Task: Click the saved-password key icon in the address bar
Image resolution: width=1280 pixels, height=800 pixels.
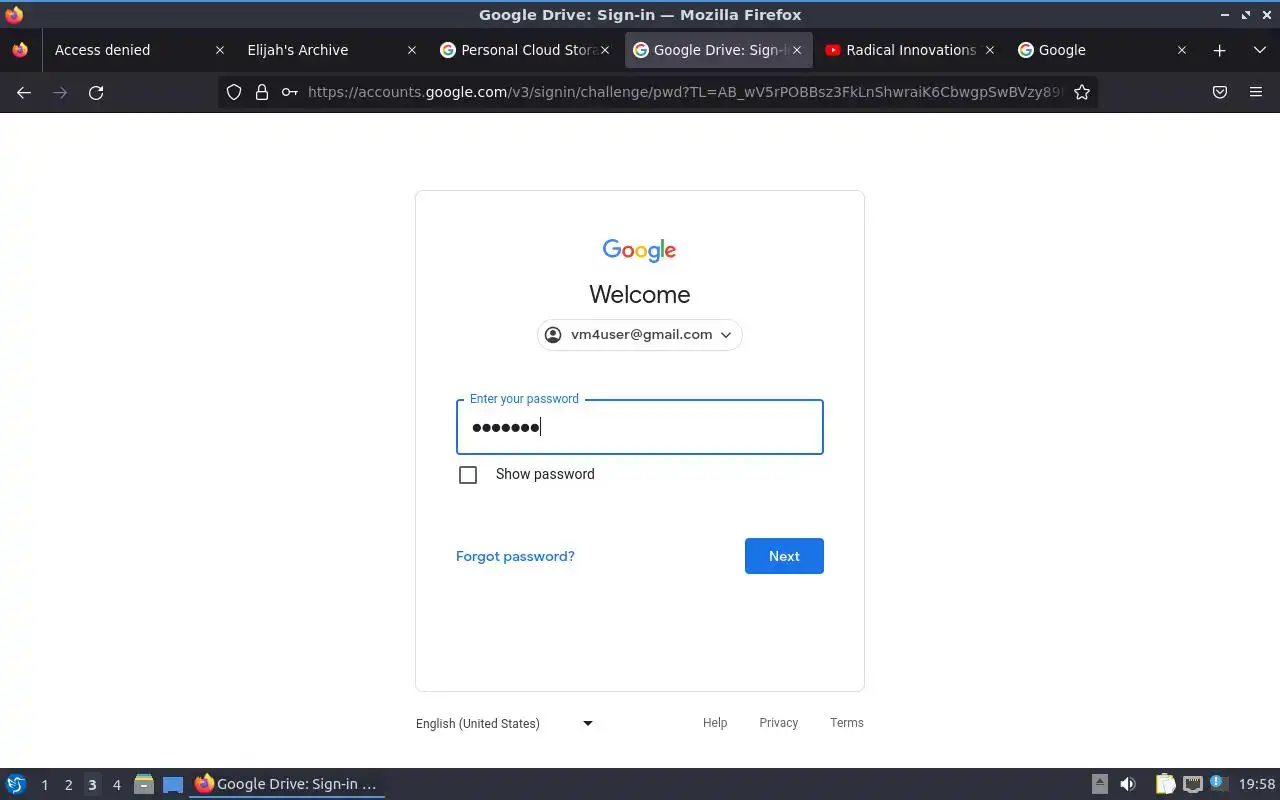Action: (x=289, y=92)
